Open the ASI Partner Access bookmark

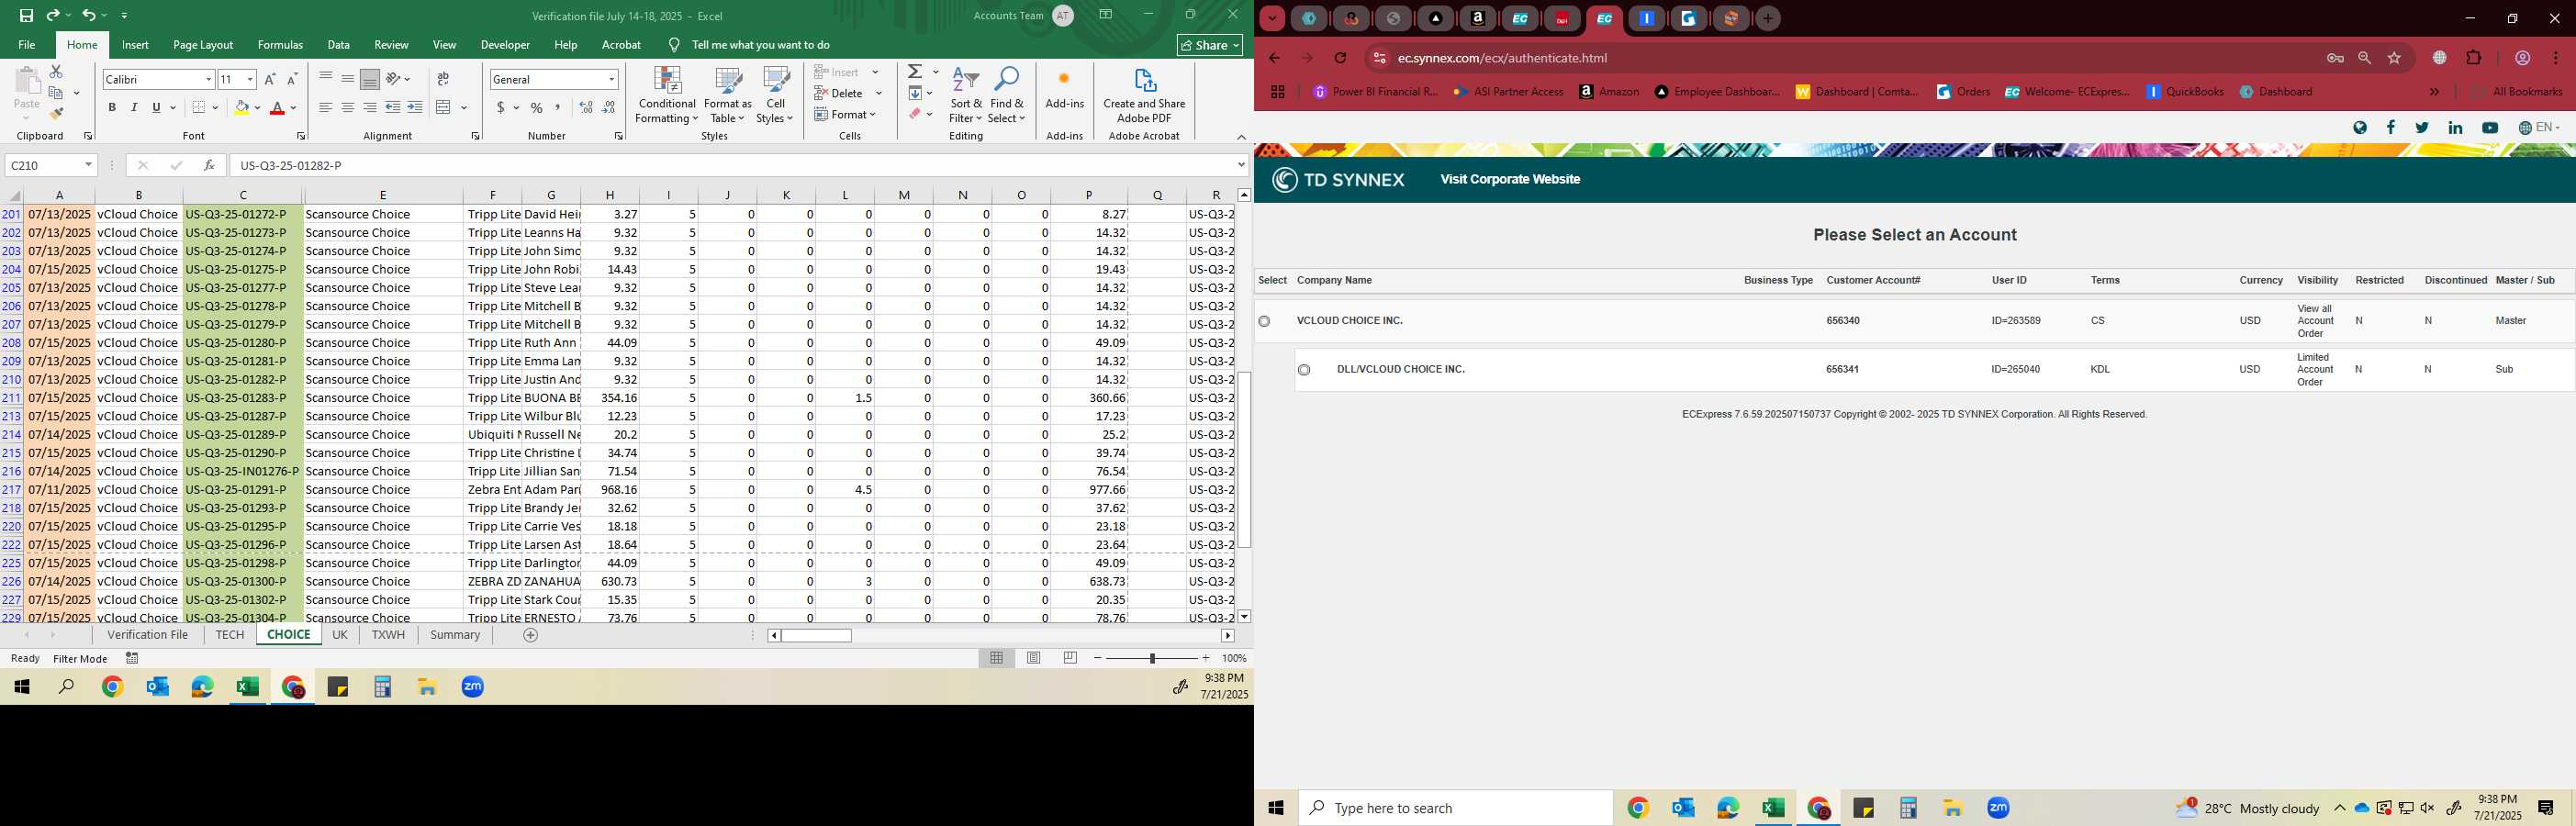coord(1508,92)
